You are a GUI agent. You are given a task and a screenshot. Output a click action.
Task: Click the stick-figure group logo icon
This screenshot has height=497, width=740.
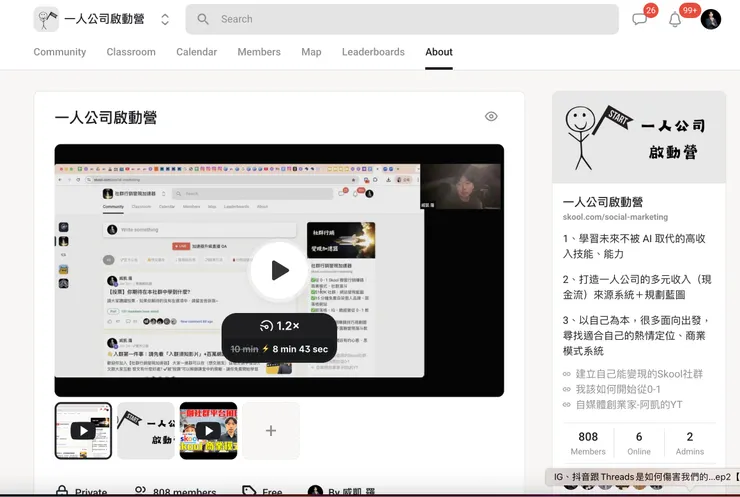coord(46,19)
